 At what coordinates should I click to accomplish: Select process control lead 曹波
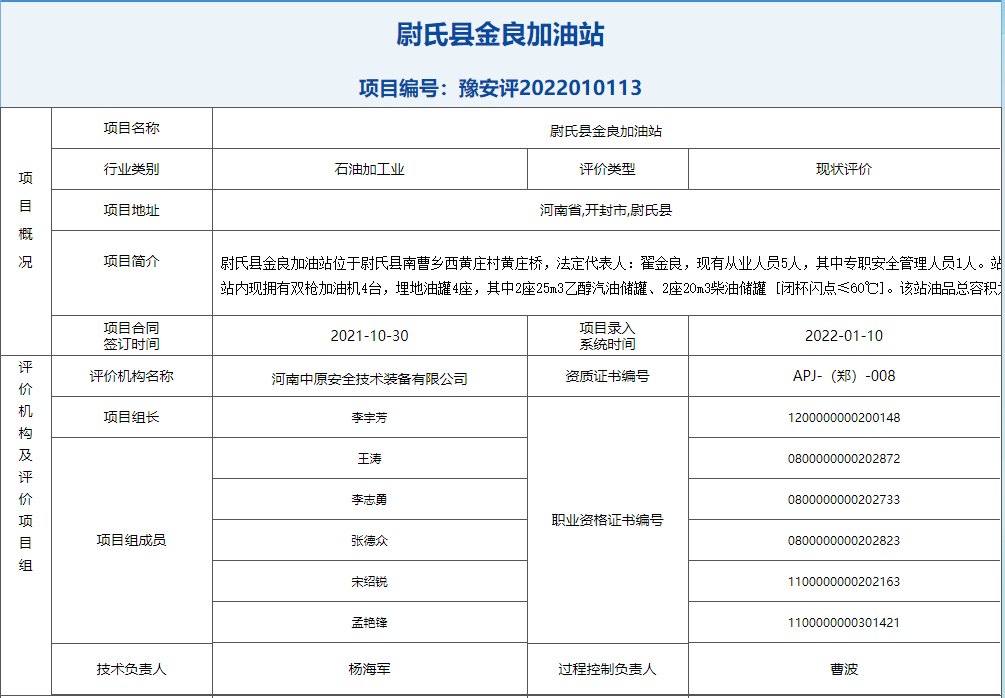843,669
